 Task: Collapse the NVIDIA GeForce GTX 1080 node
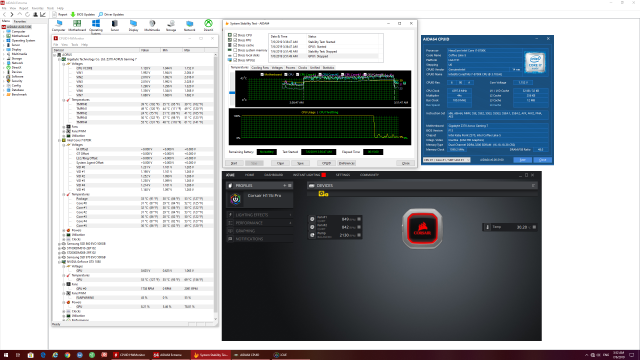(60, 262)
